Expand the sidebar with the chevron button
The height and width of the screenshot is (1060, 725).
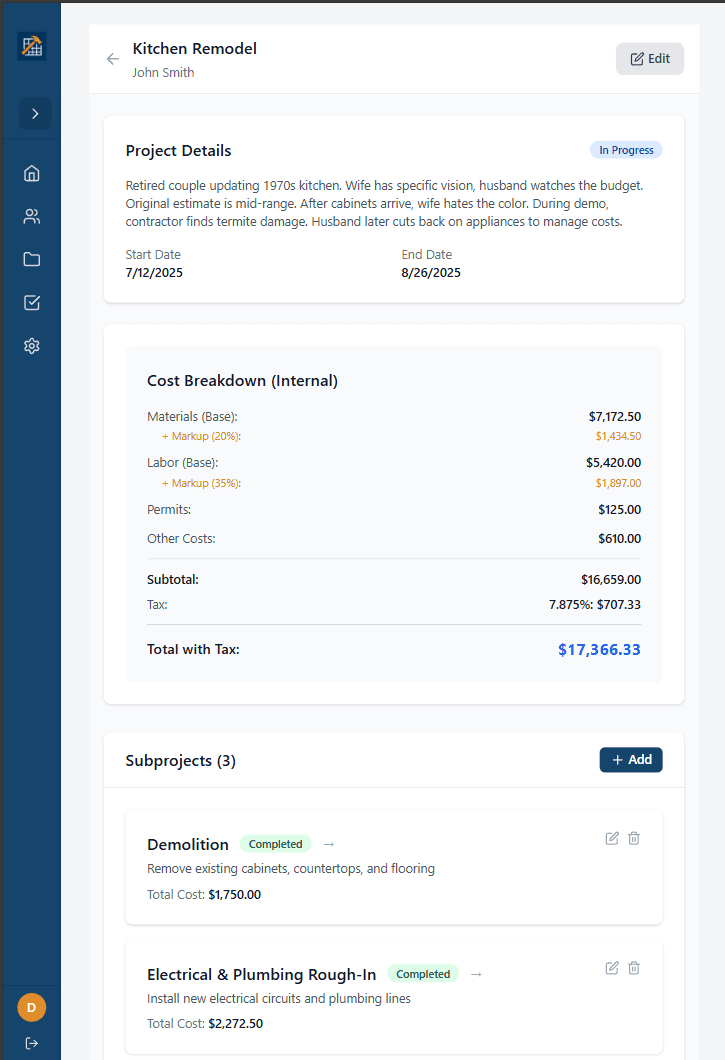[x=34, y=113]
